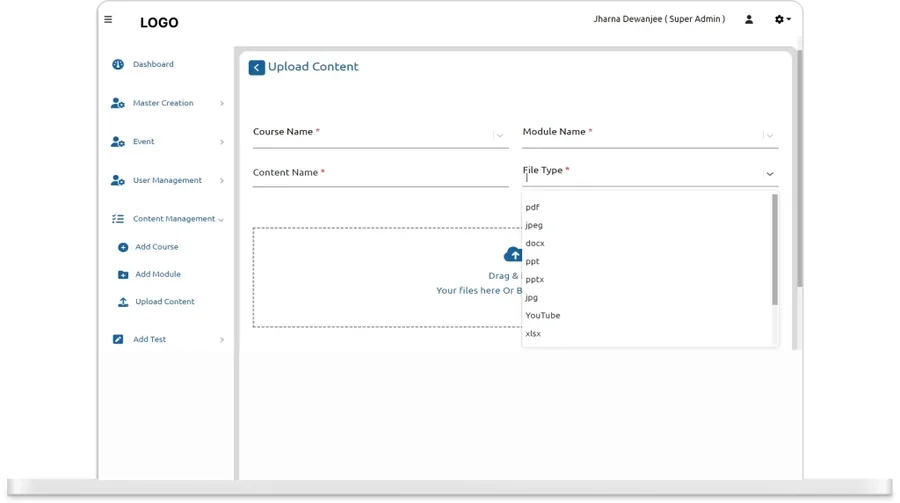The height and width of the screenshot is (503, 900).
Task: Open the user profile icon
Action: [x=749, y=20]
